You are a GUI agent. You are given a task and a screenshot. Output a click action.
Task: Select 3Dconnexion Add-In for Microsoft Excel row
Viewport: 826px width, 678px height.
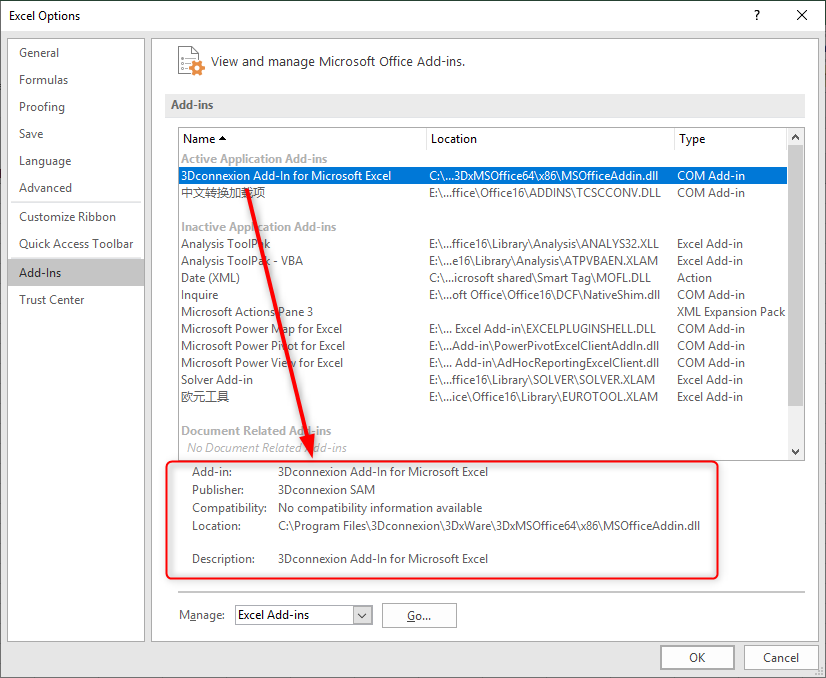483,175
